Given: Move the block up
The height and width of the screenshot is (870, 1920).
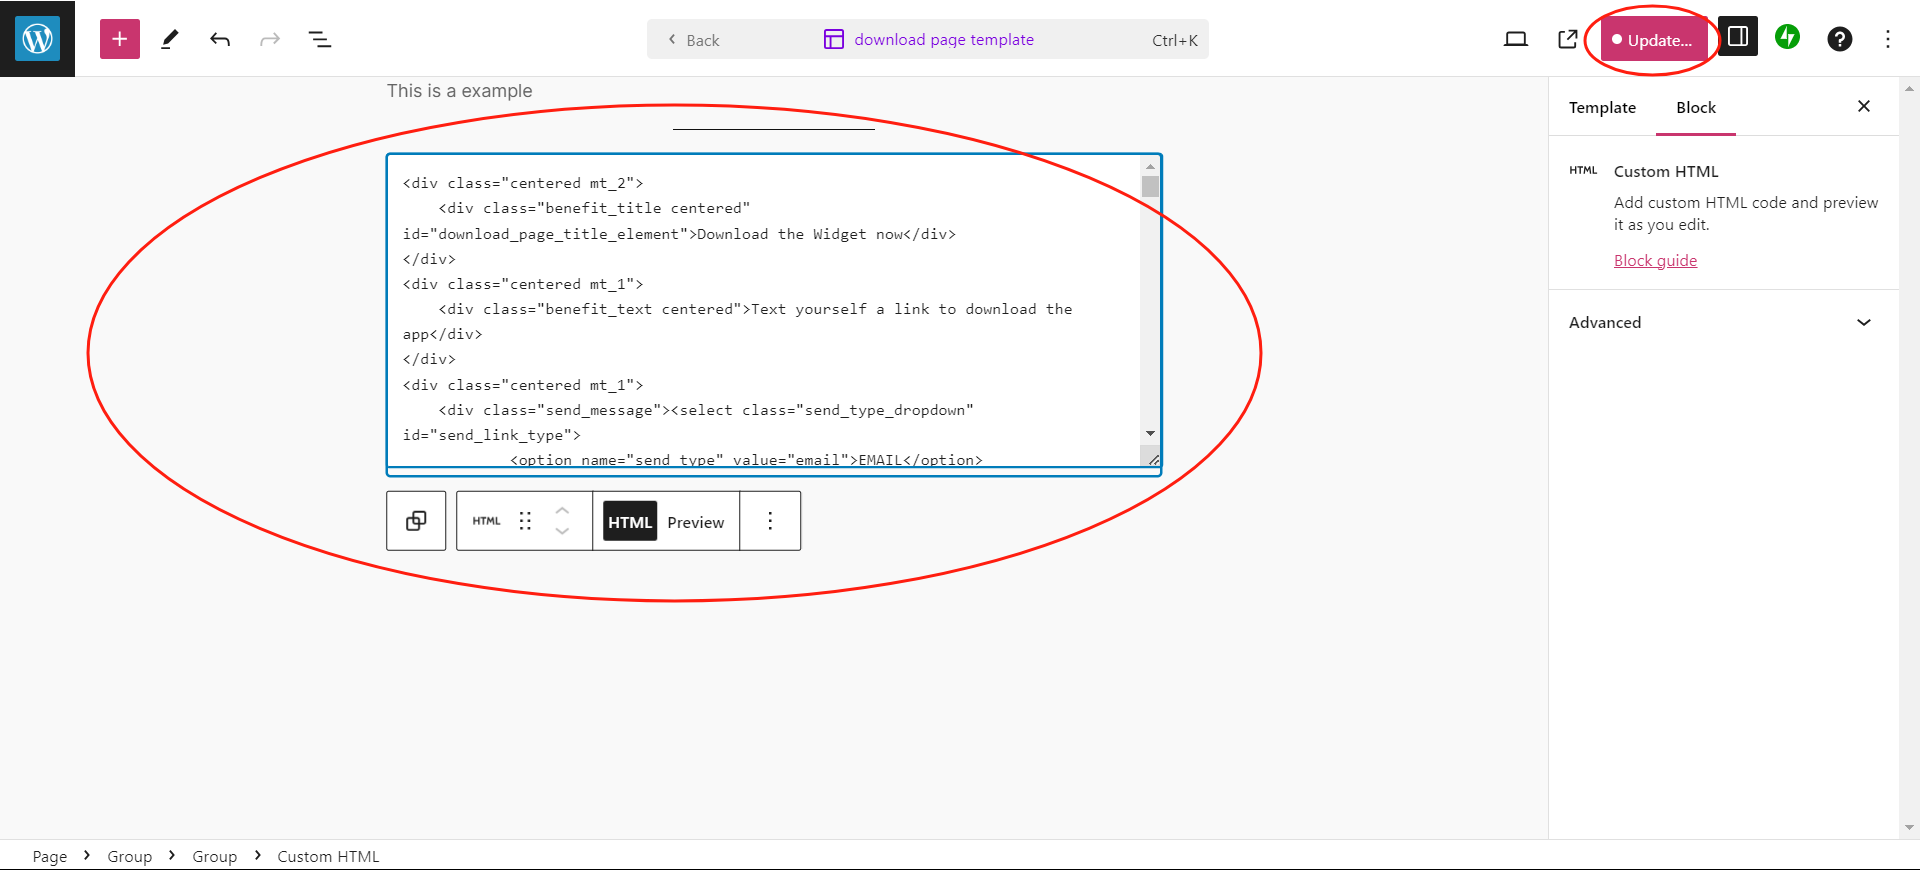Looking at the screenshot, I should click(562, 509).
